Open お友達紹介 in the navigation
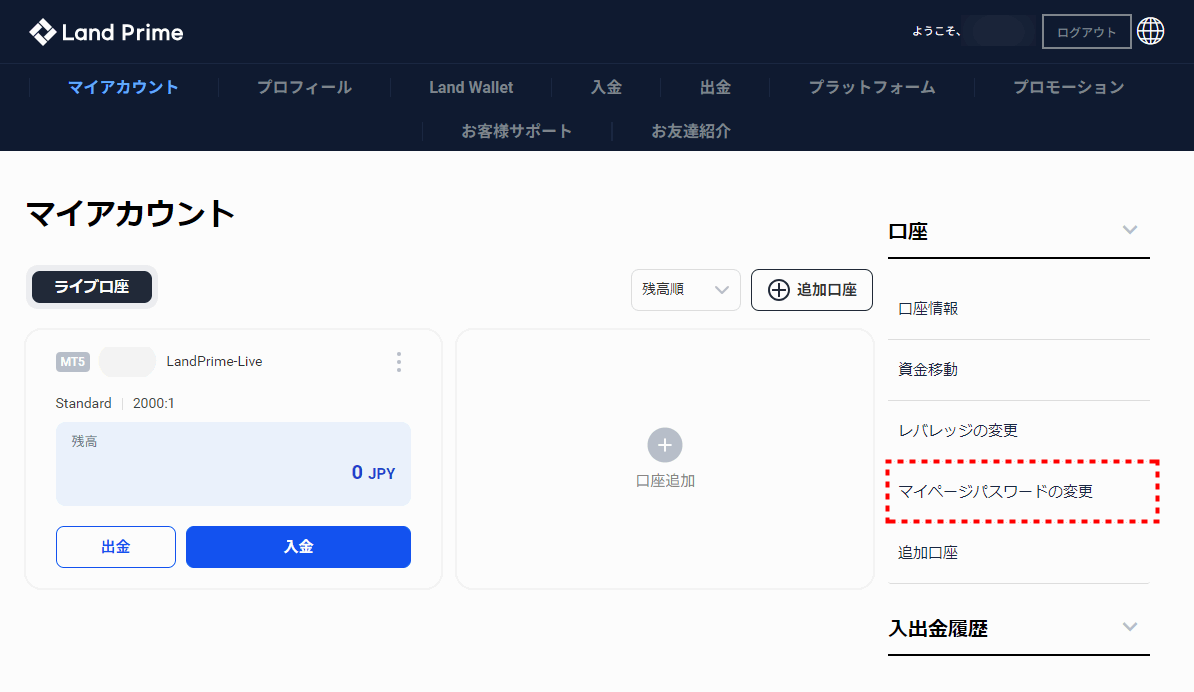The image size is (1194, 692). click(691, 131)
